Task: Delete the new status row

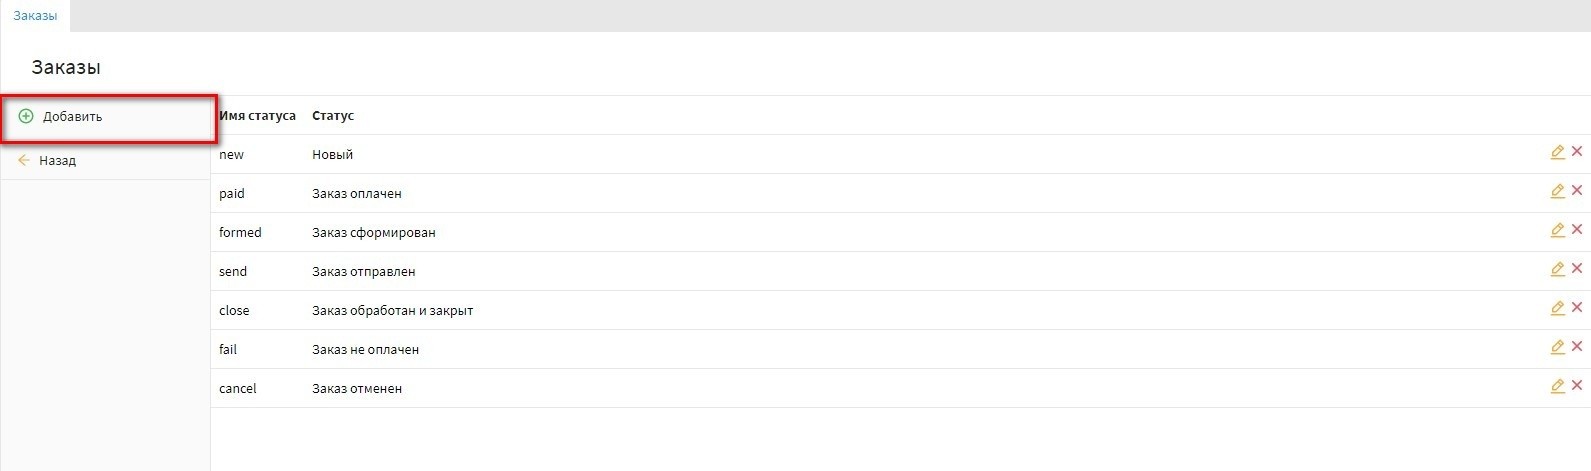Action: tap(1577, 152)
